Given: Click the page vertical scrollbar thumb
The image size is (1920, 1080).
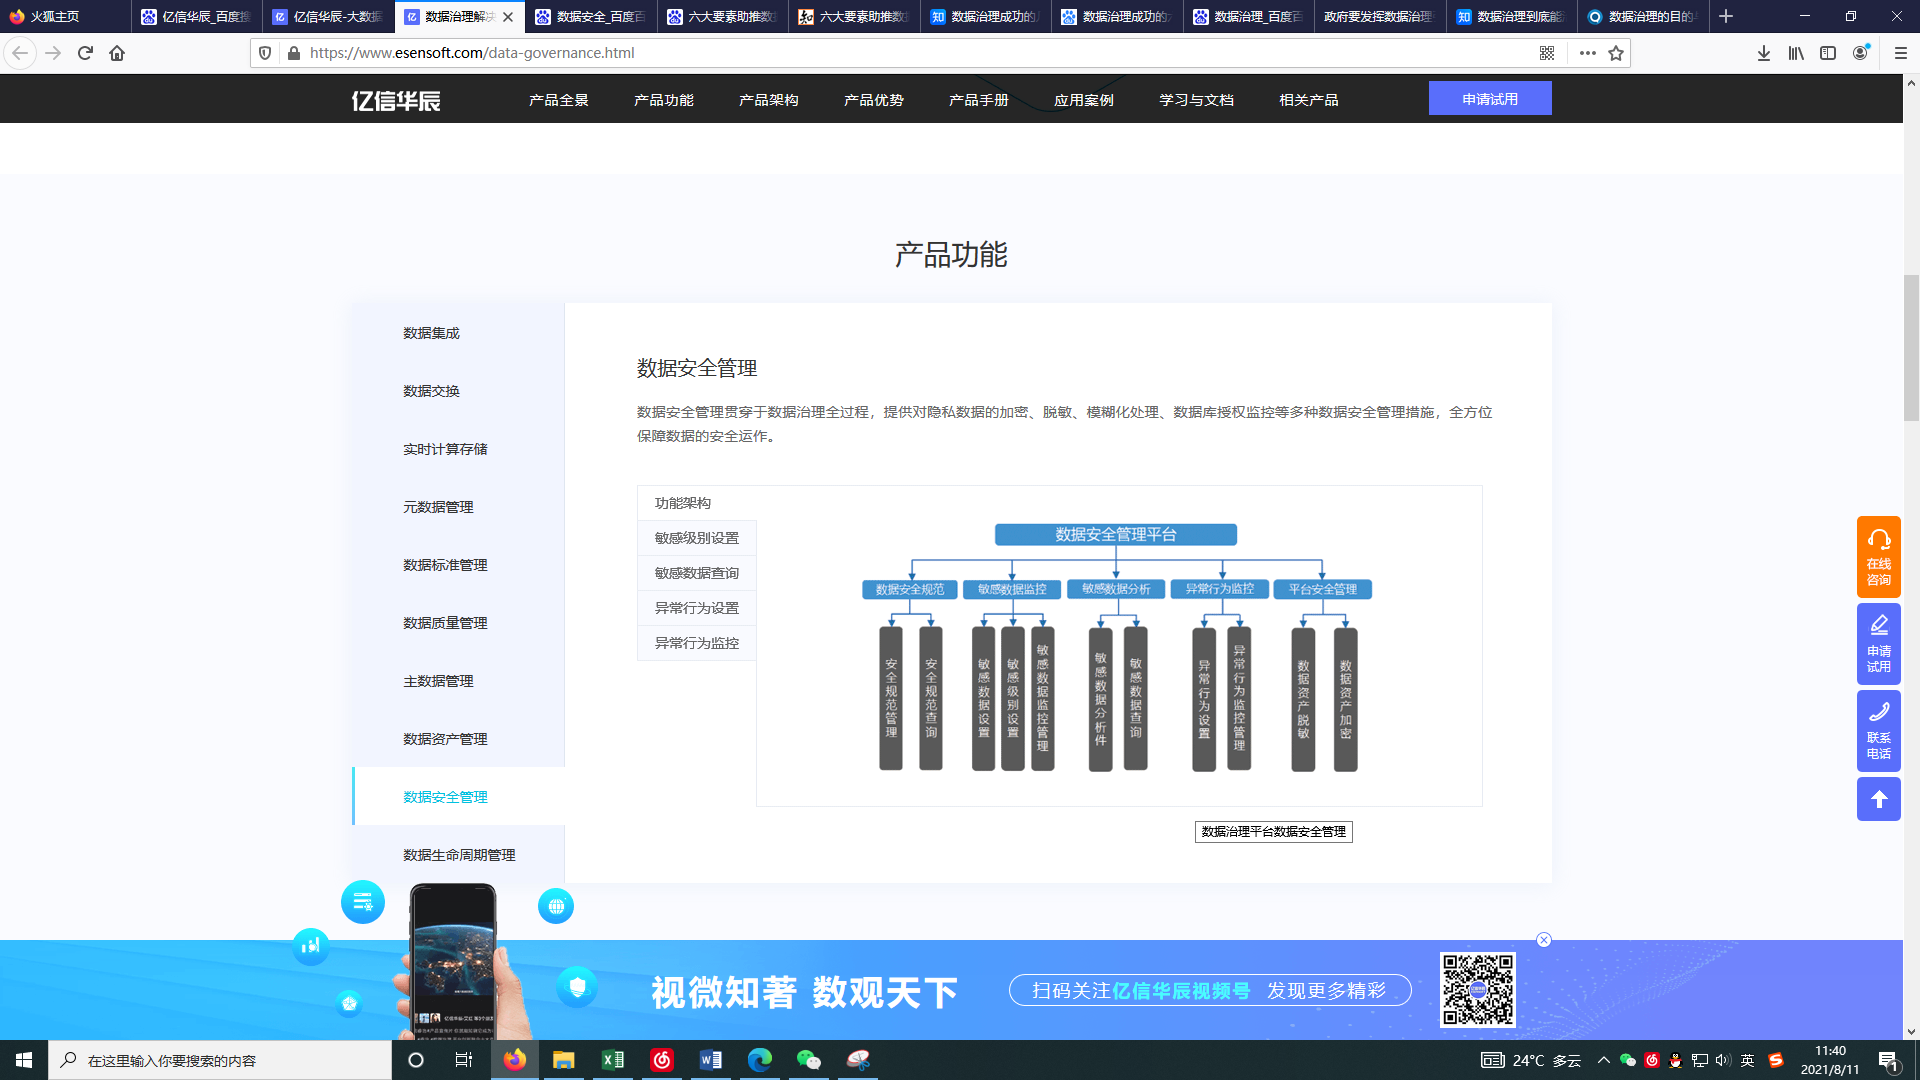Looking at the screenshot, I should tap(1911, 347).
